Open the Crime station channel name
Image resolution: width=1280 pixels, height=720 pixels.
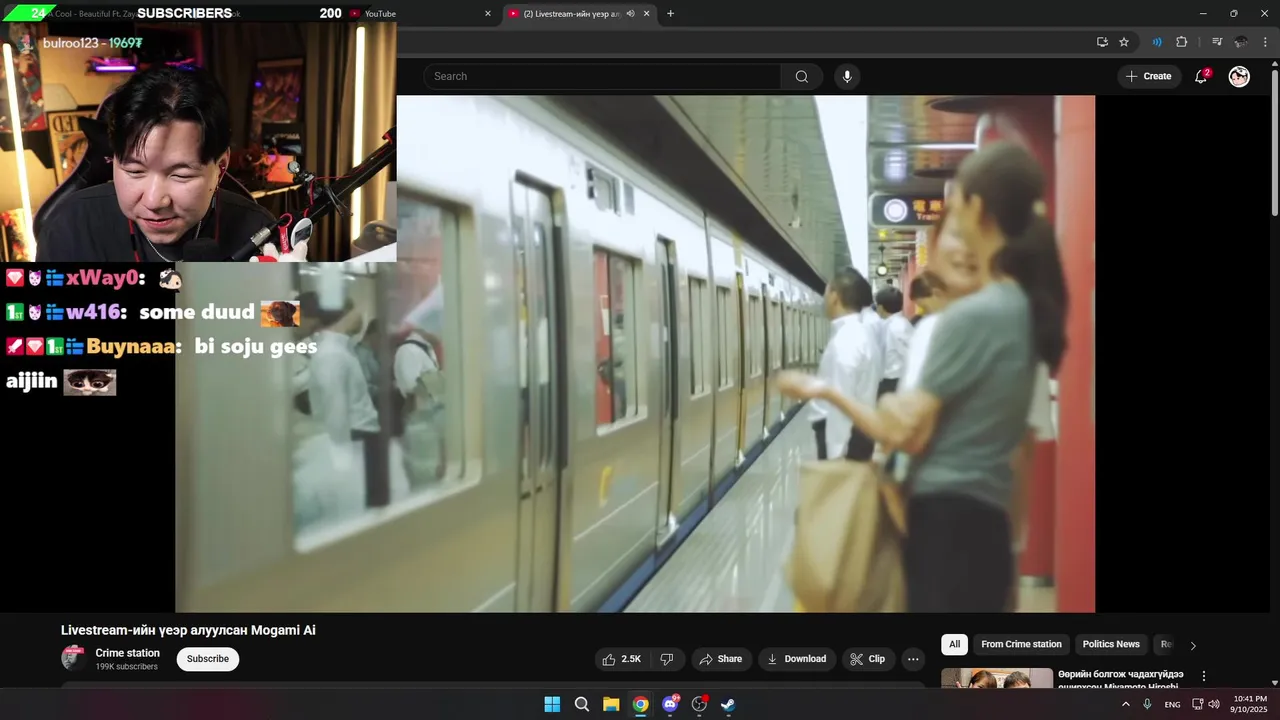click(127, 653)
